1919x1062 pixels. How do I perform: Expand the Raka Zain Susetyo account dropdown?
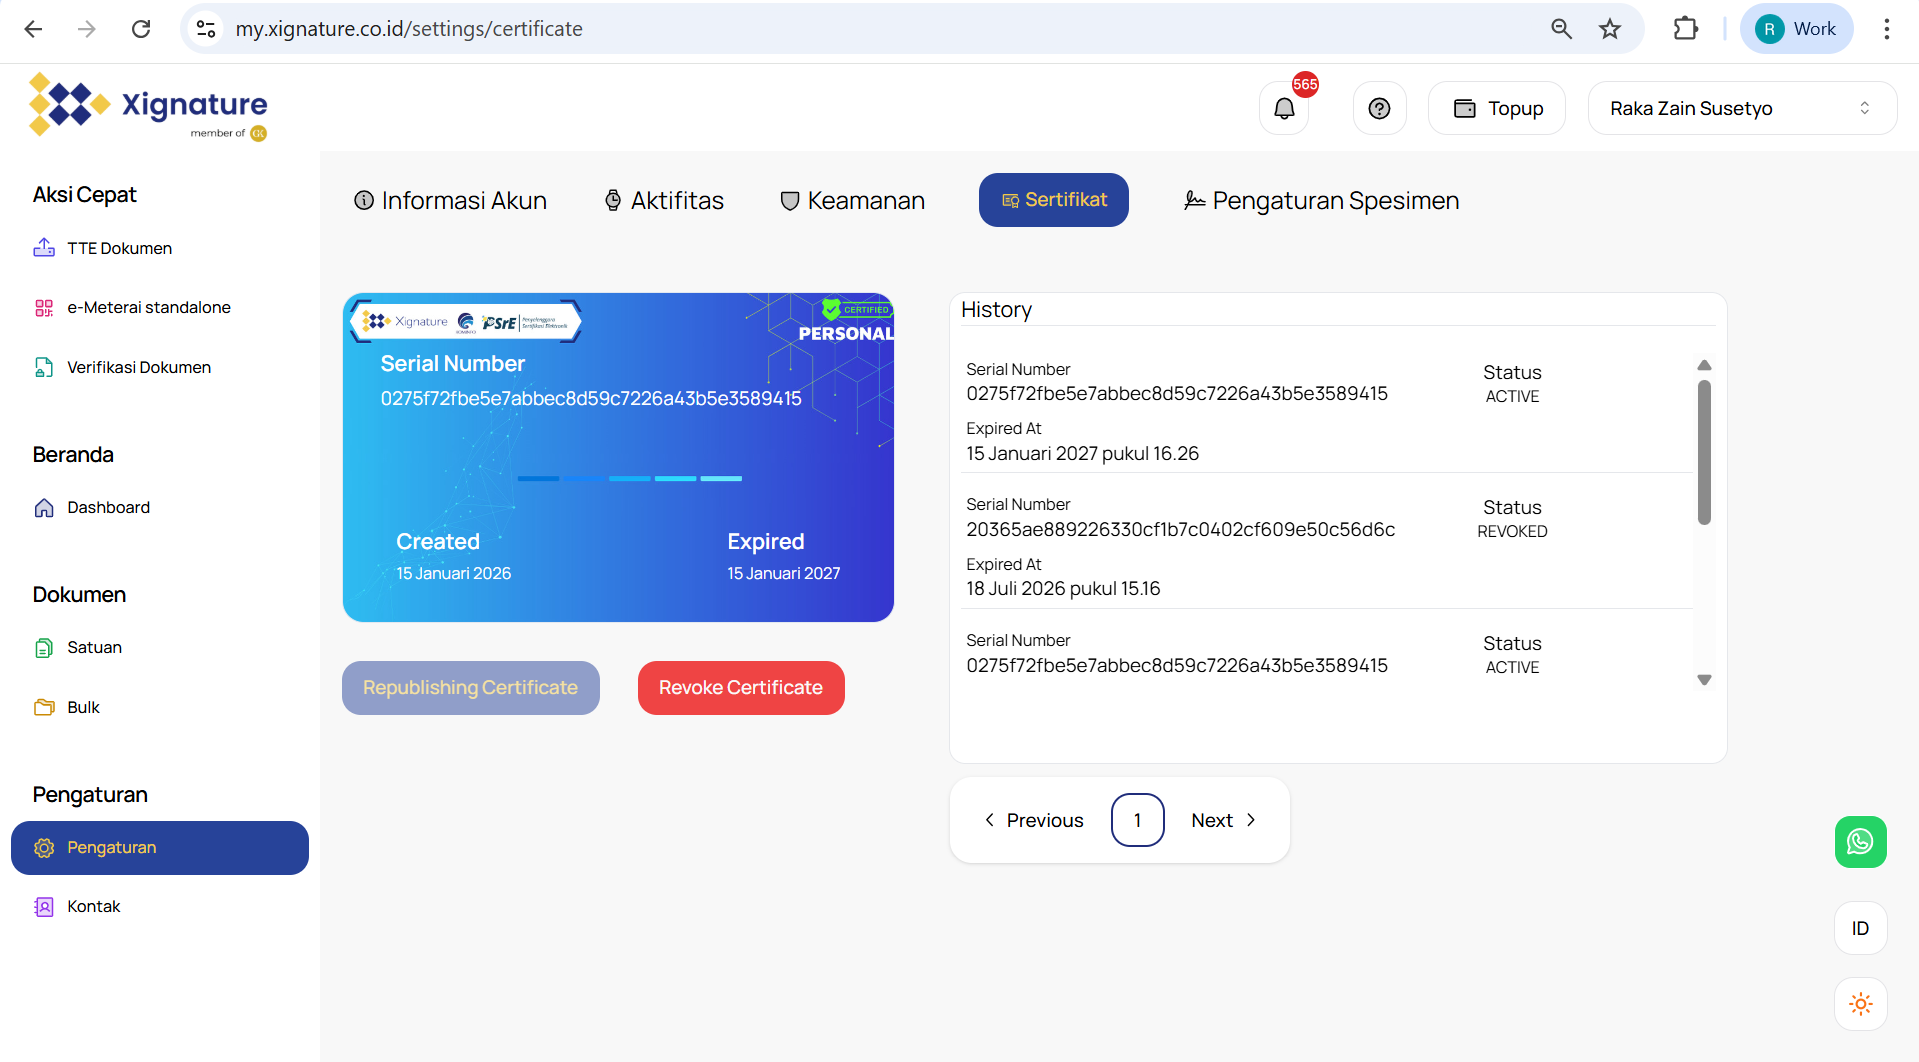tap(1741, 108)
